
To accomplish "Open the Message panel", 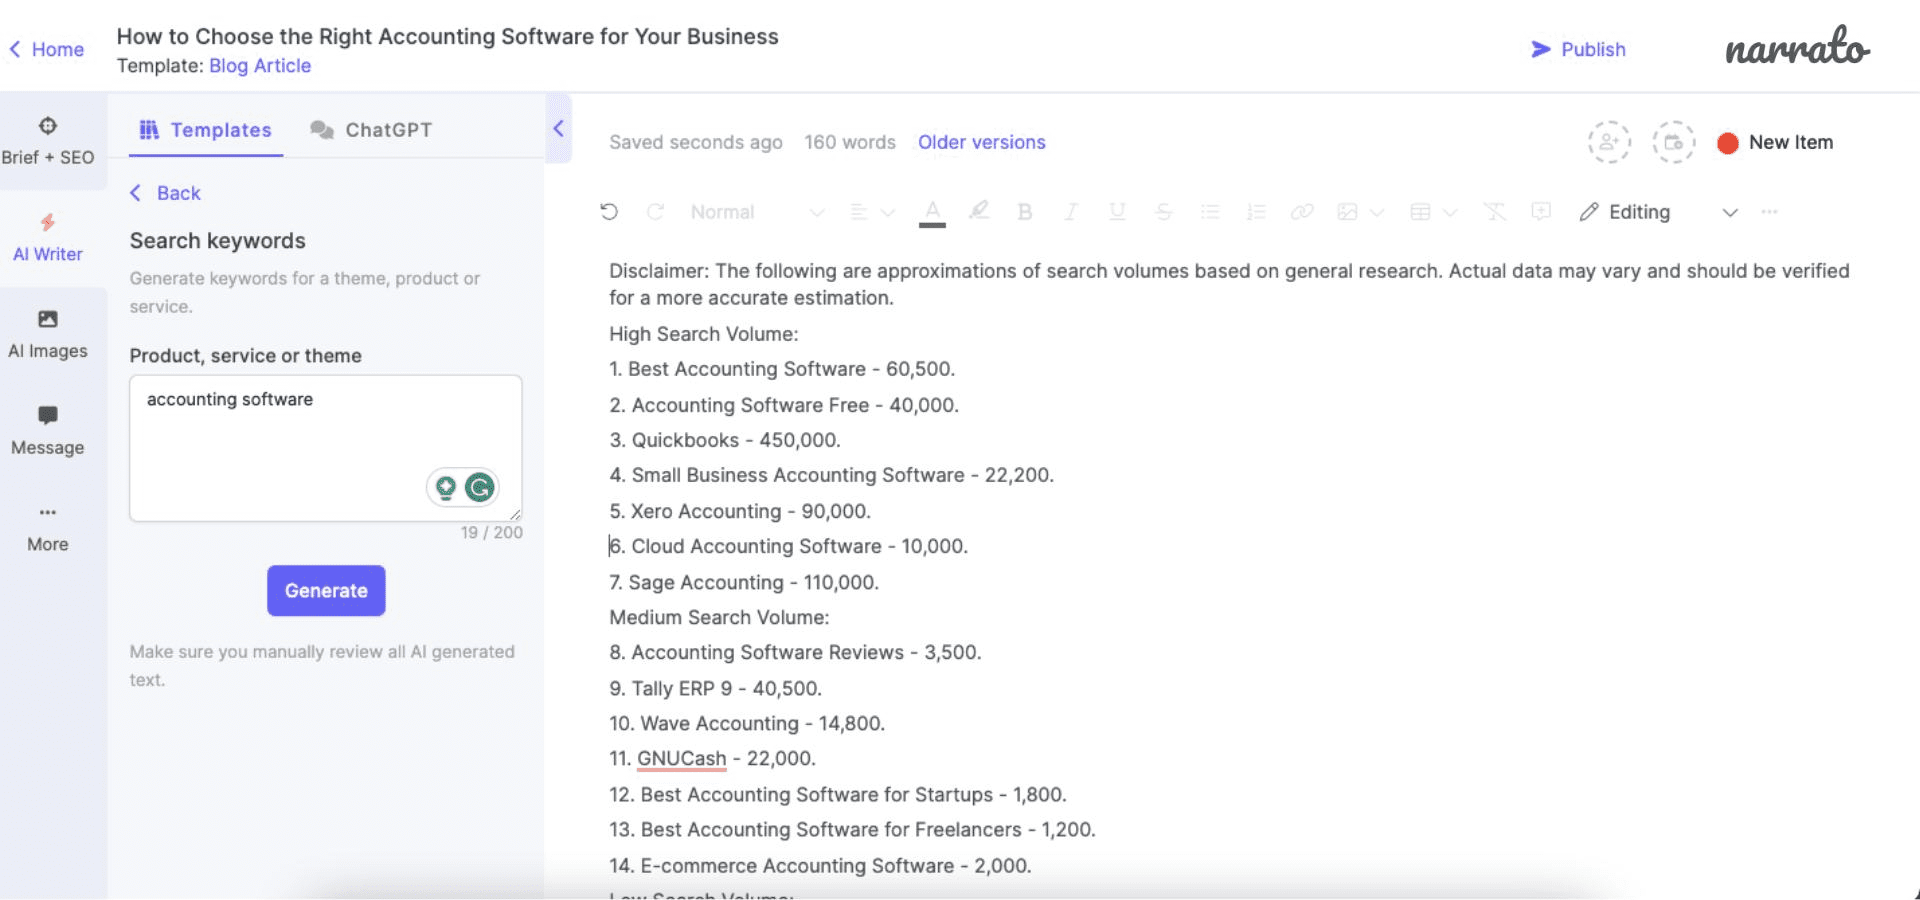I will 48,432.
